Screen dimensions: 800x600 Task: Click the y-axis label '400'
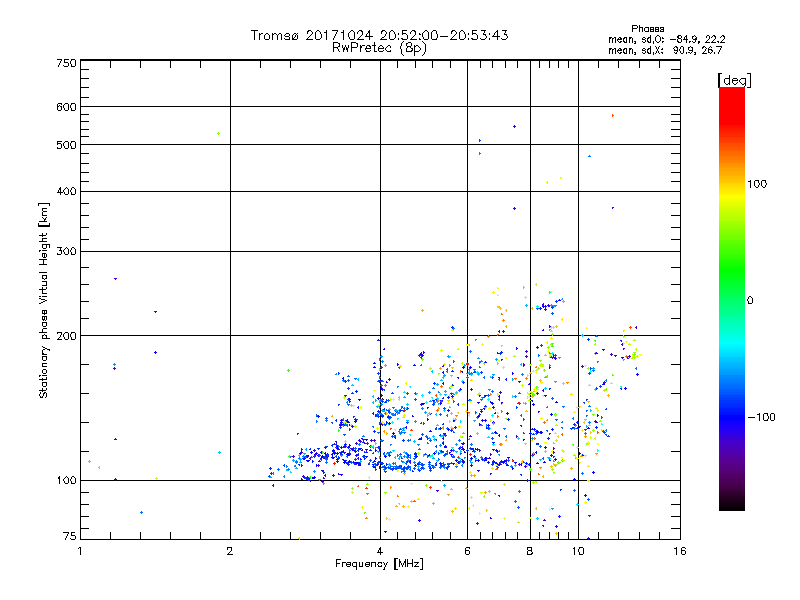pos(66,191)
